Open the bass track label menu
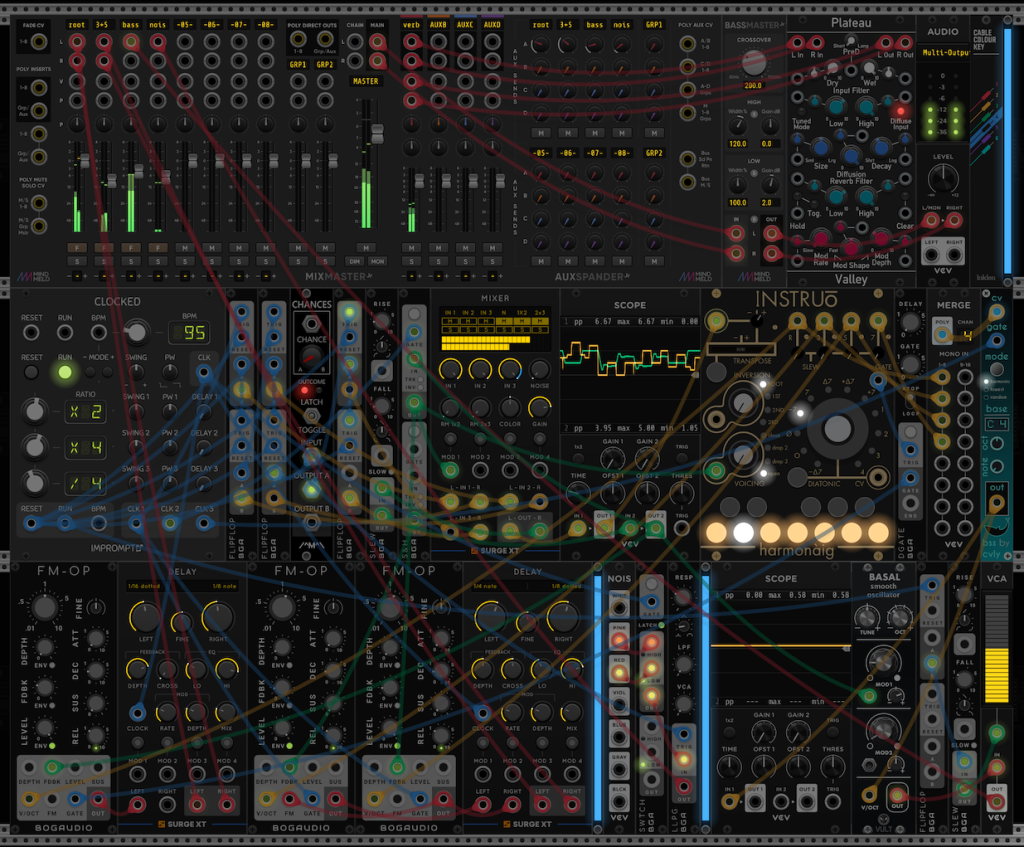The width and height of the screenshot is (1024, 847). pyautogui.click(x=131, y=25)
